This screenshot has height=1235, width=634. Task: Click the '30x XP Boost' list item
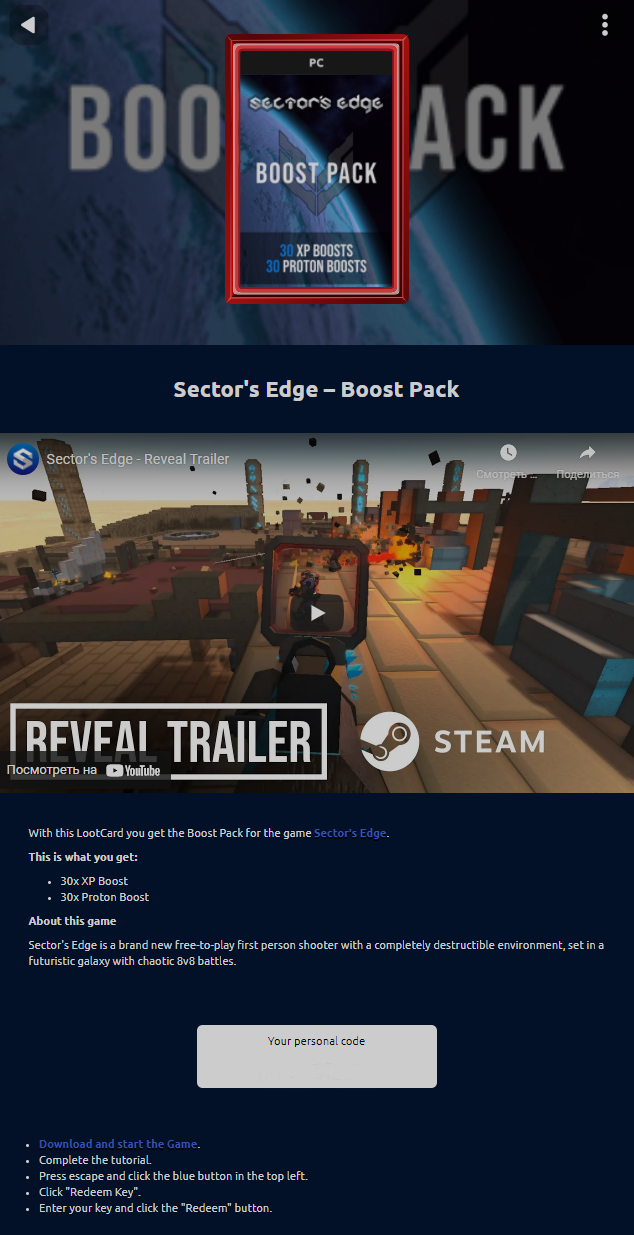(94, 881)
